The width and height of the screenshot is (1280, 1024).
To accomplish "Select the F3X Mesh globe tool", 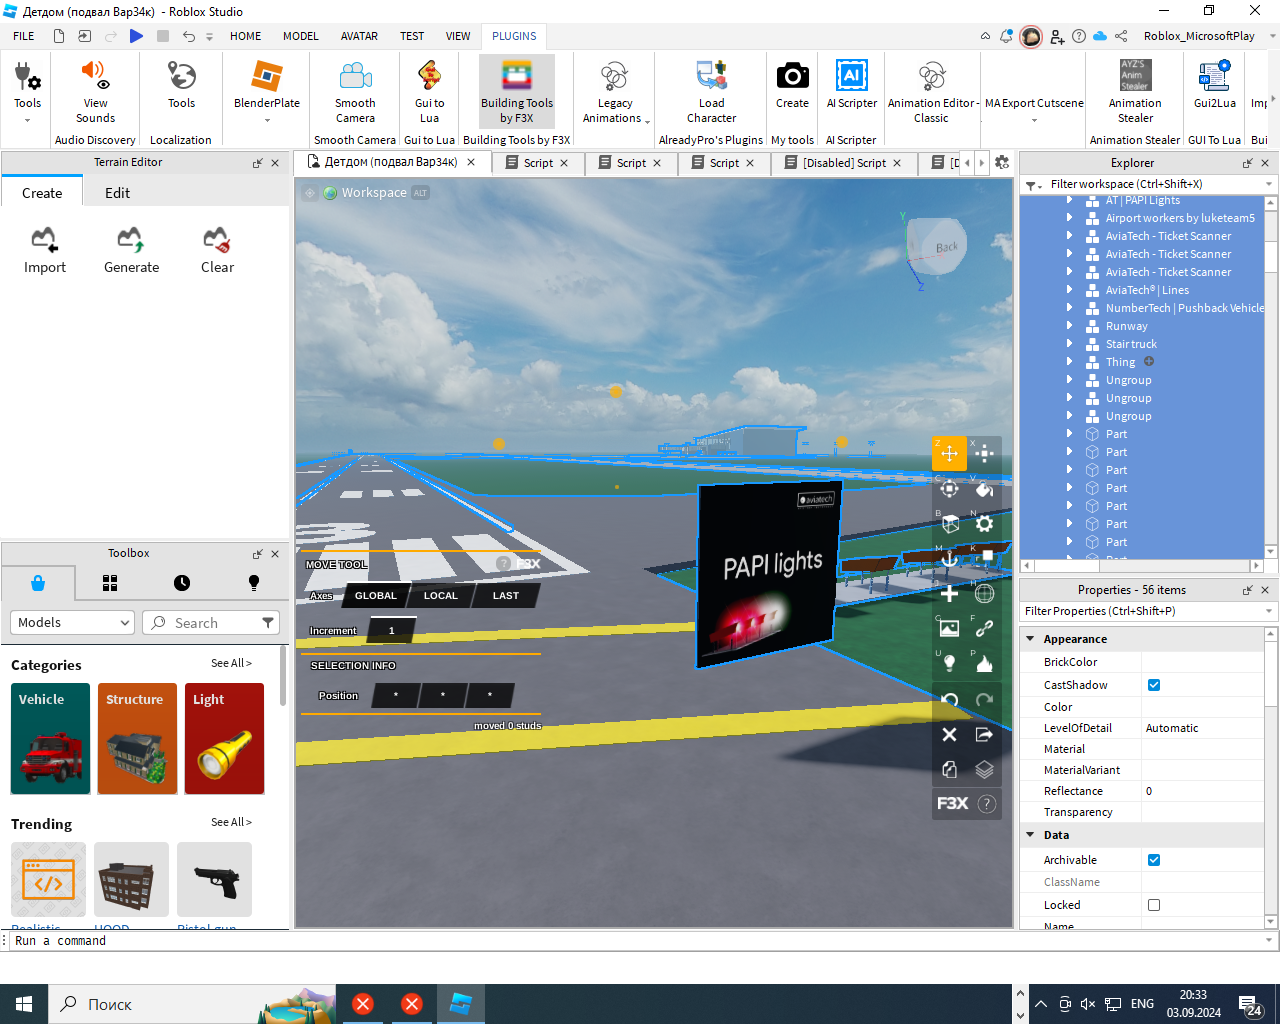I will [x=984, y=593].
